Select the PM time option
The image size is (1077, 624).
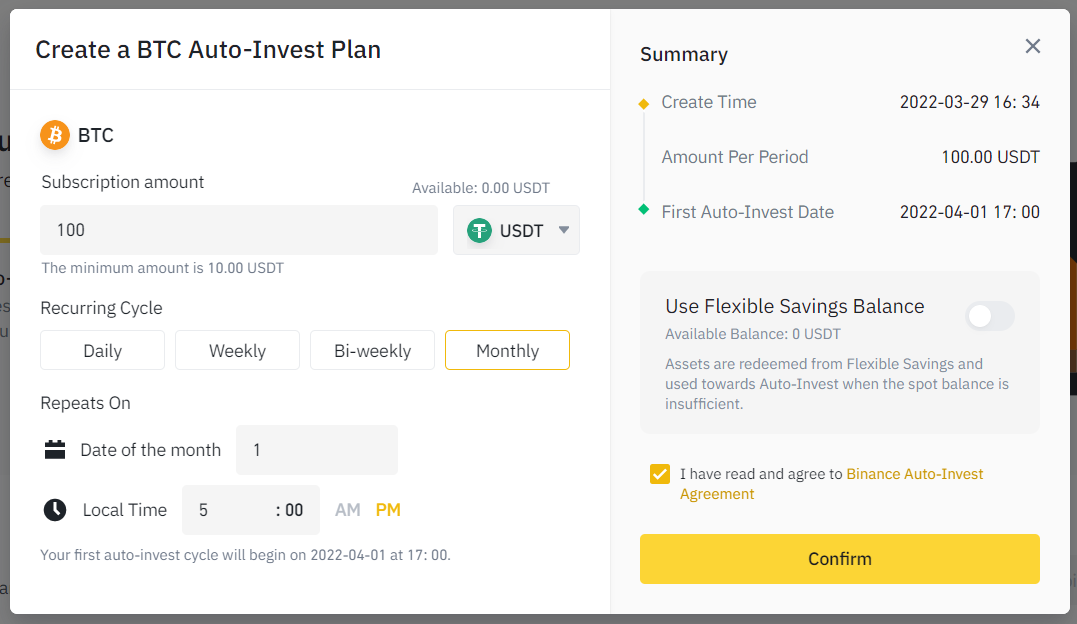point(388,510)
